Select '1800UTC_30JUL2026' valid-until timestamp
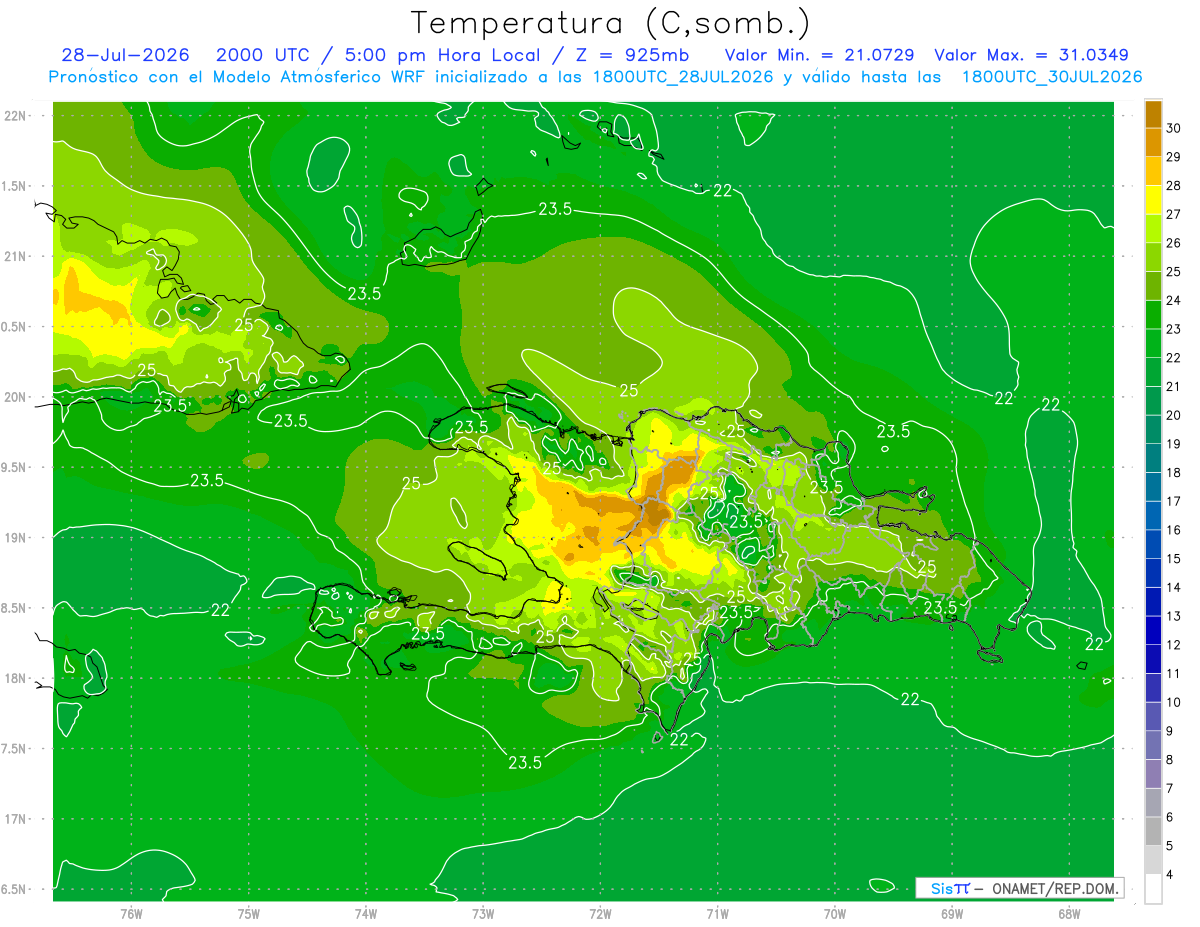This screenshot has height=927, width=1200. (1052, 77)
